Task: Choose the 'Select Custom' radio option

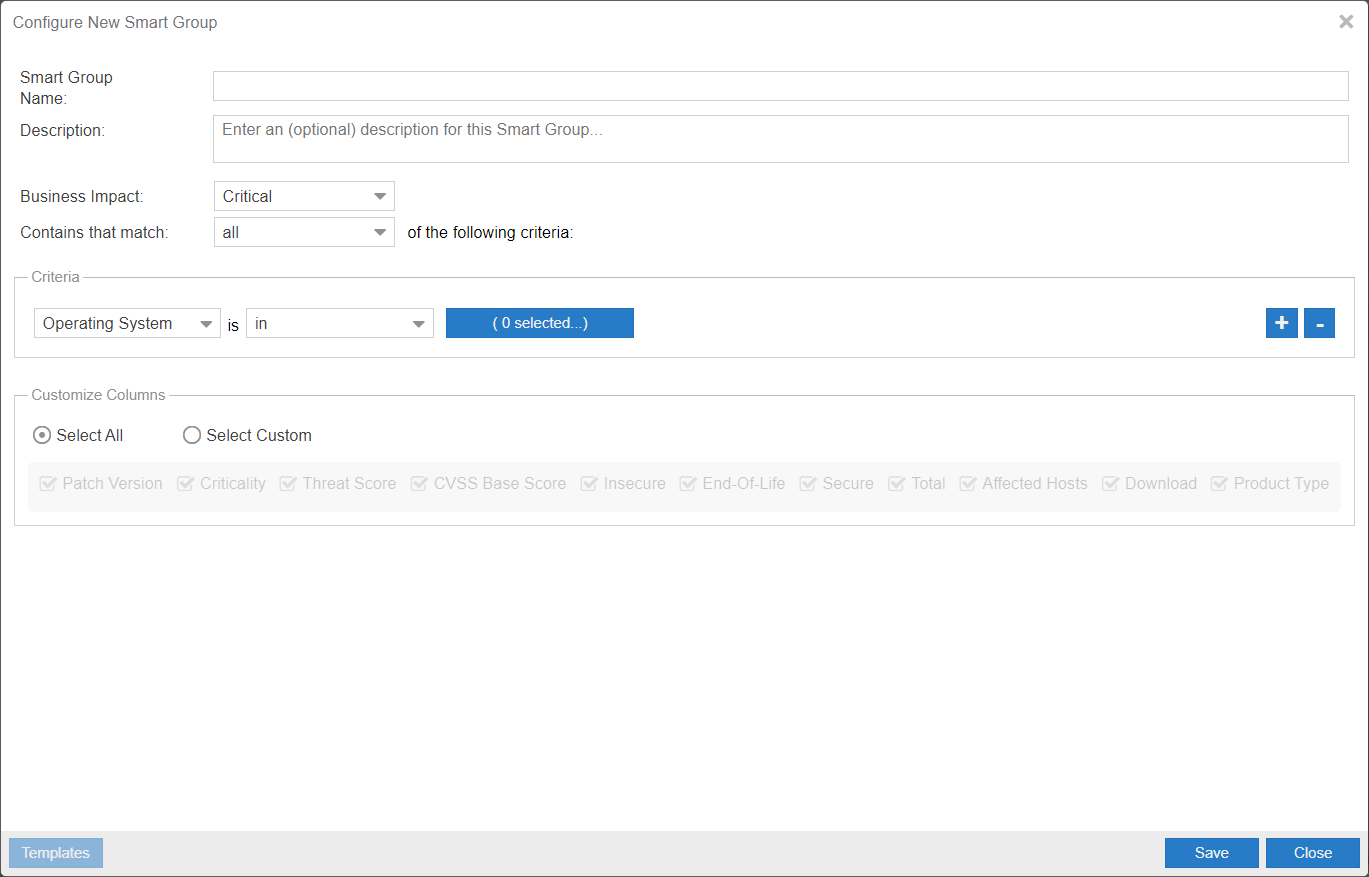Action: (x=192, y=435)
